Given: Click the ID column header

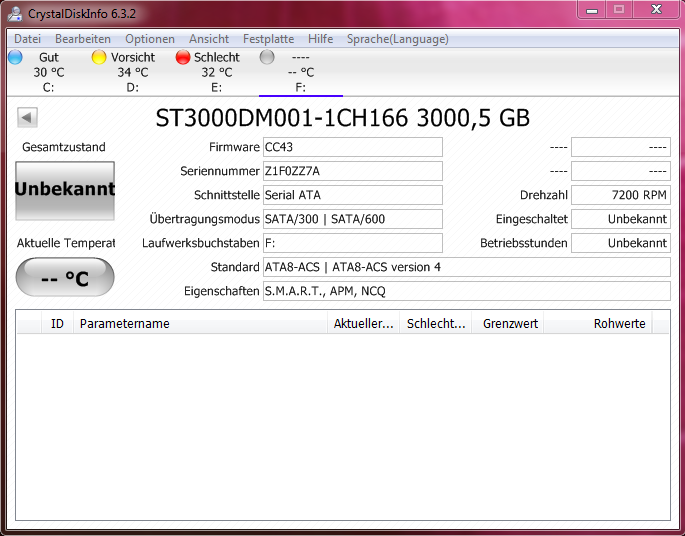Looking at the screenshot, I should click(x=57, y=323).
